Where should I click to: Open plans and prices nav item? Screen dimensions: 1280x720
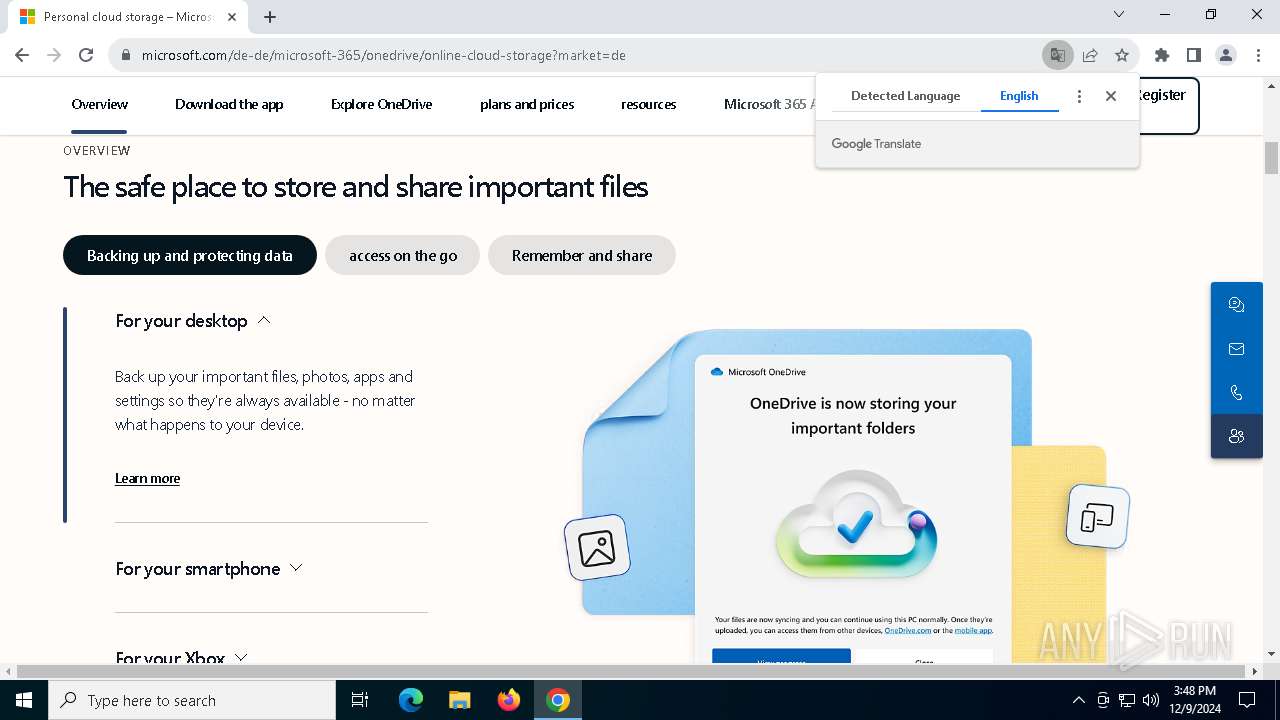click(x=527, y=104)
